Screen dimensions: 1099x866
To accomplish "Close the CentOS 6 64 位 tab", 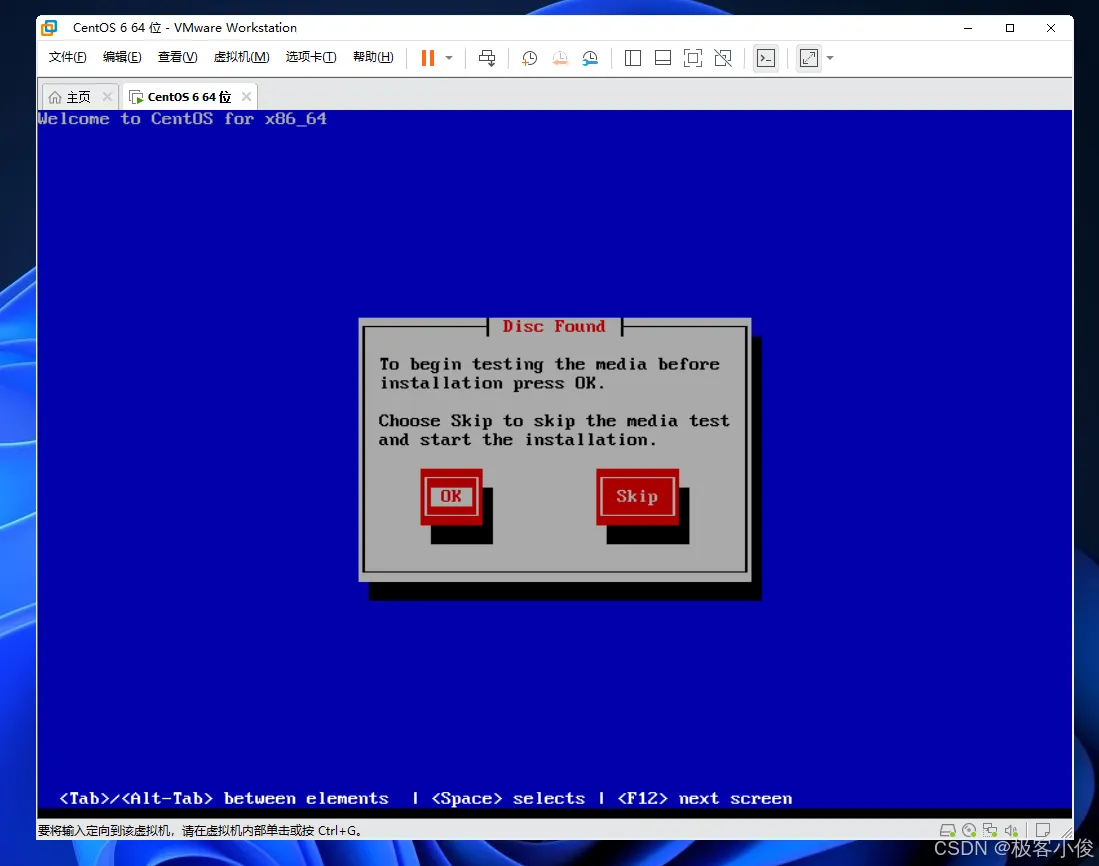I will coord(246,97).
